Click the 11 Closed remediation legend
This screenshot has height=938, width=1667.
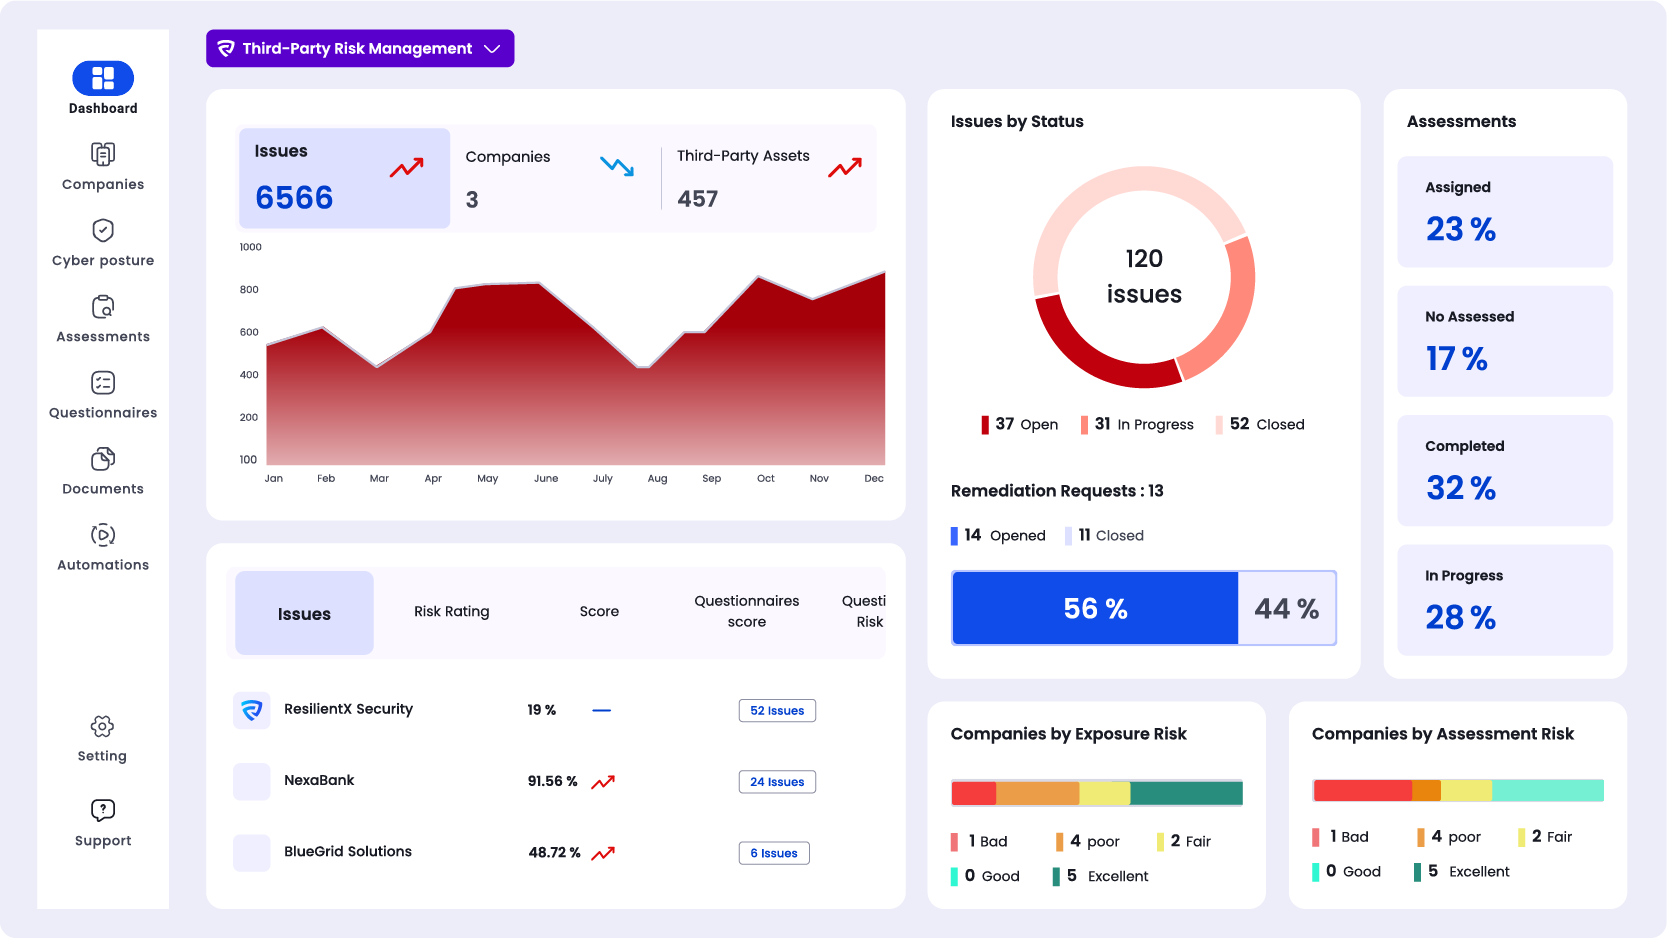tap(1104, 535)
